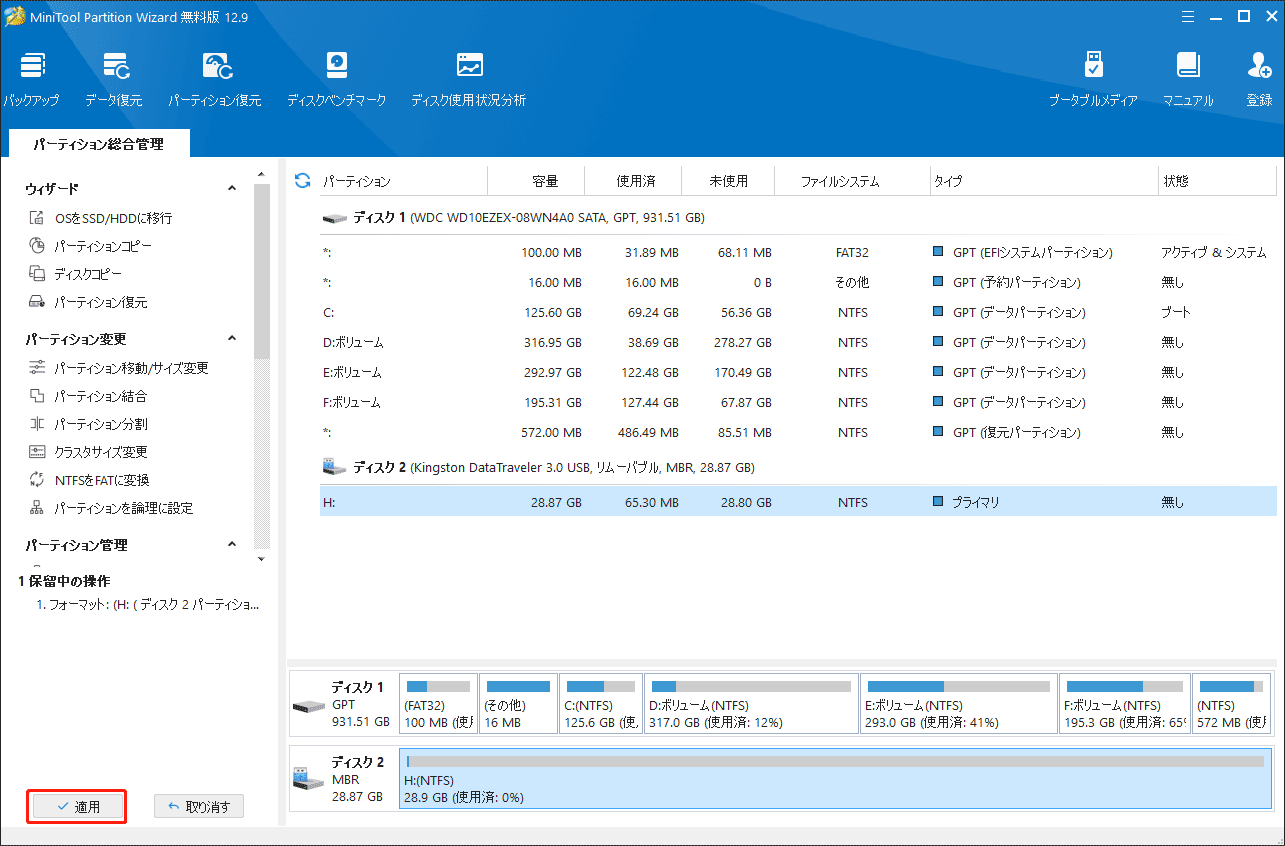Create ブータブルメディア bootable media

click(1093, 80)
